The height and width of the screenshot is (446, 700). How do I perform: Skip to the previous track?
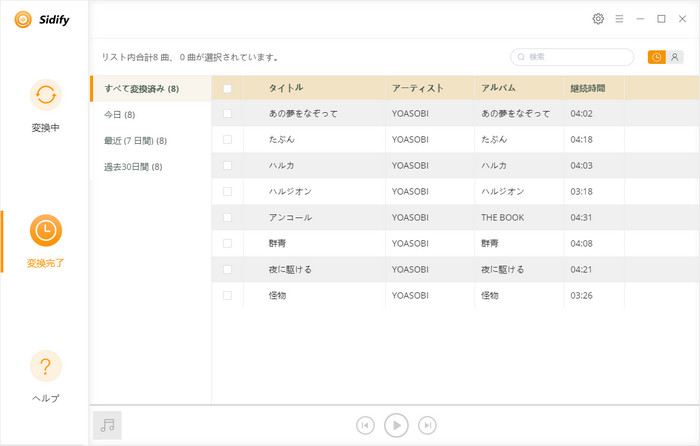365,425
